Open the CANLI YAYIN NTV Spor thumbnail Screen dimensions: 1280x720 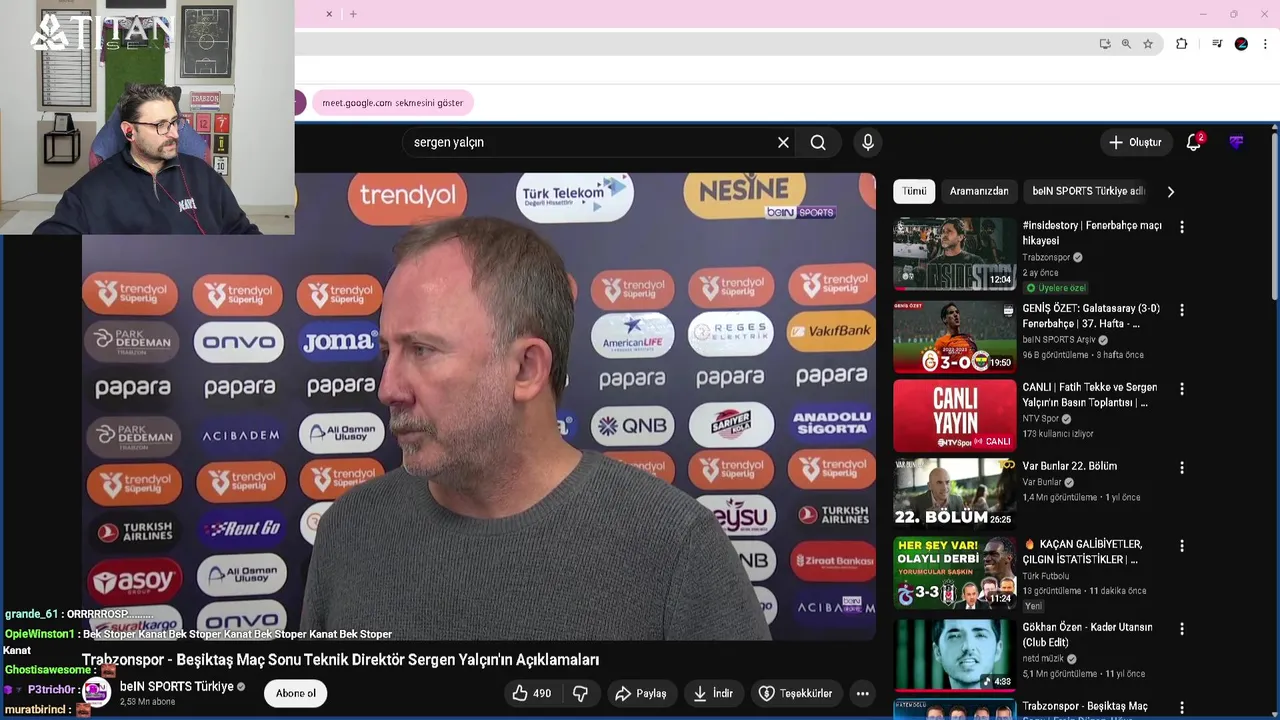pyautogui.click(x=954, y=415)
